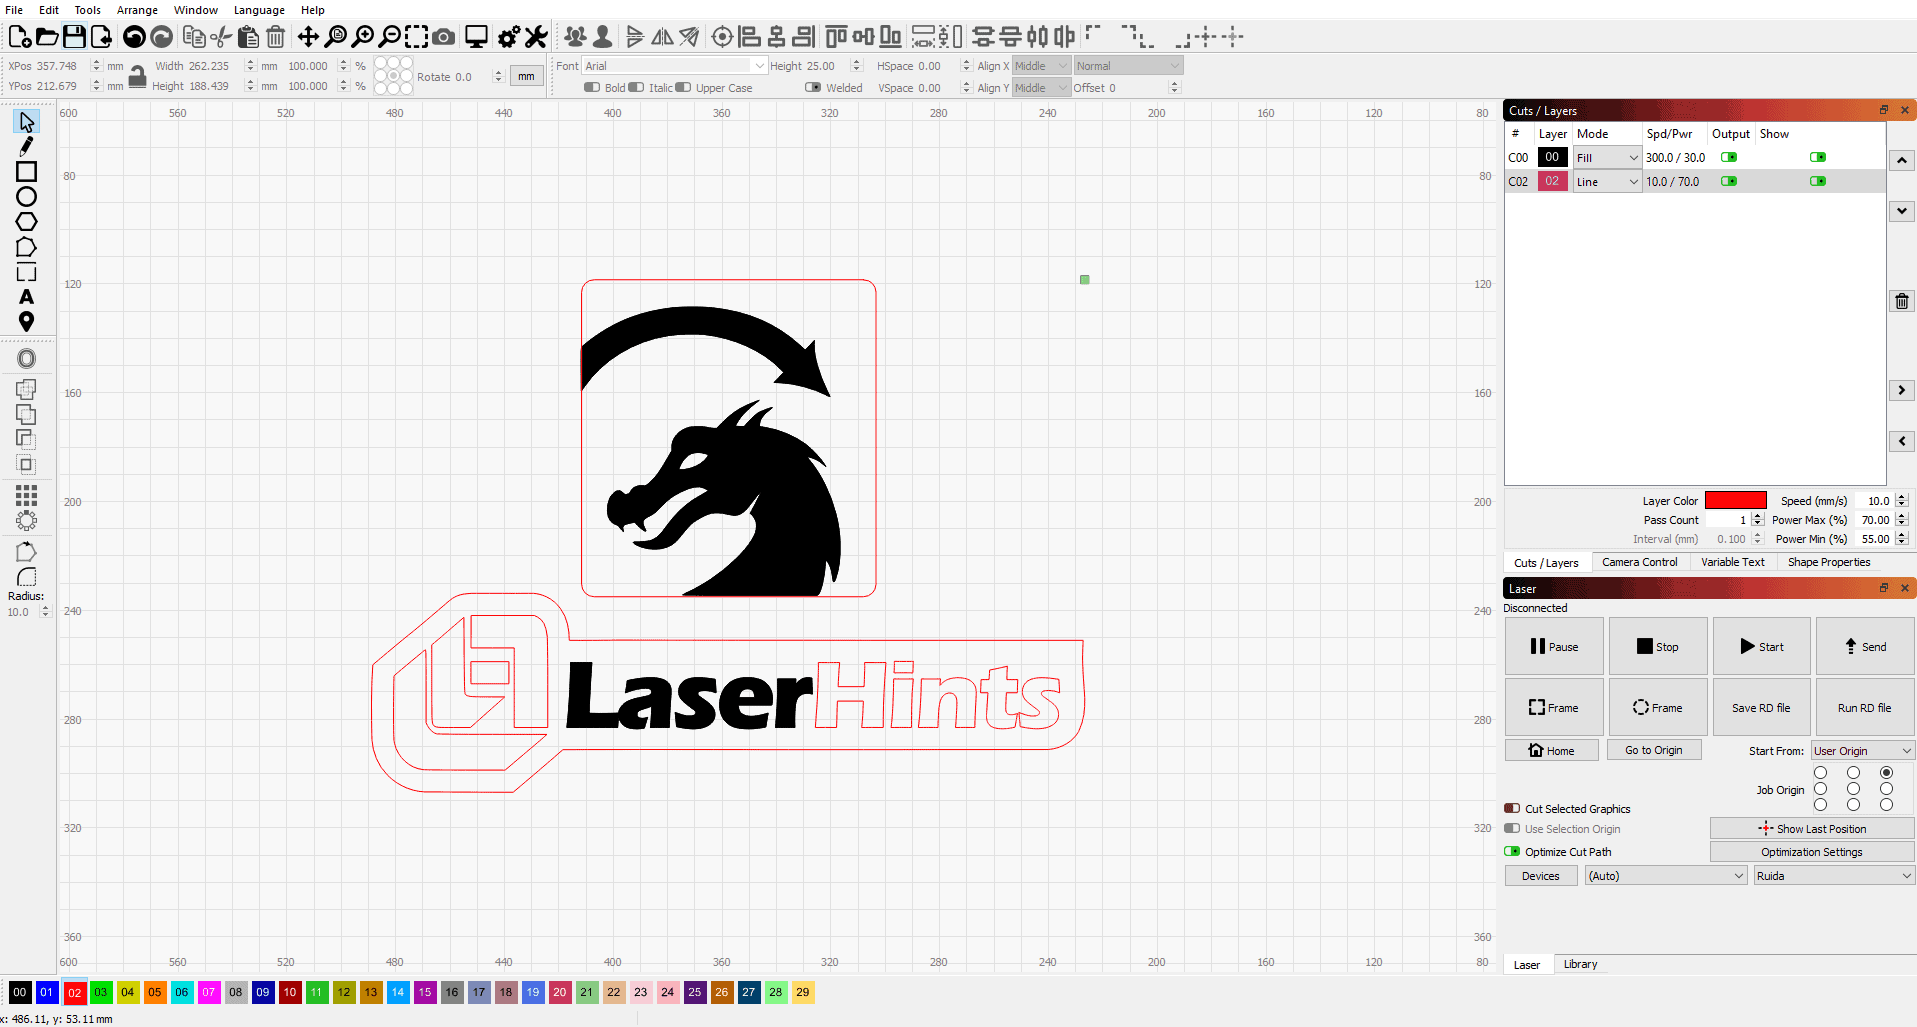
Task: Select the Edit Nodes pencil tool
Action: coord(26,146)
